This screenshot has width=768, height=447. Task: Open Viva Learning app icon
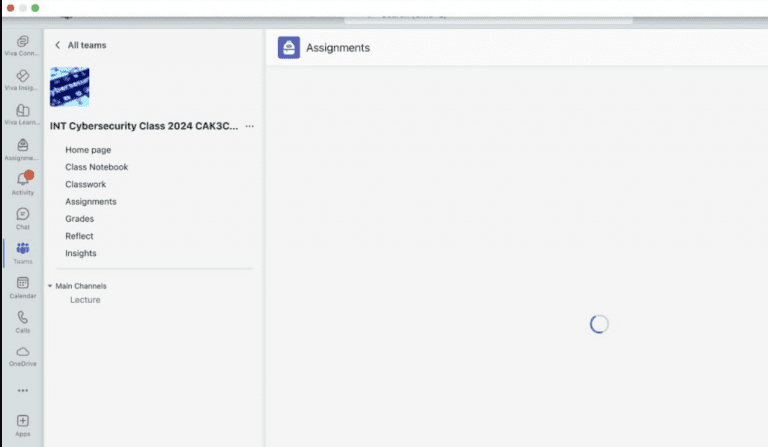tap(22, 111)
